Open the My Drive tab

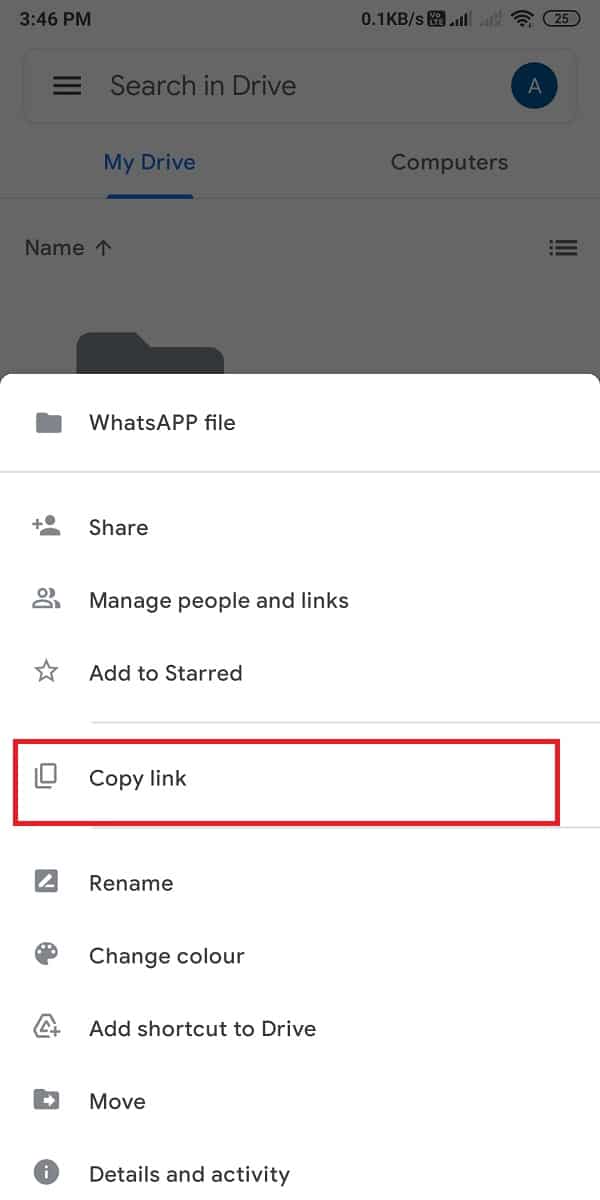point(149,162)
